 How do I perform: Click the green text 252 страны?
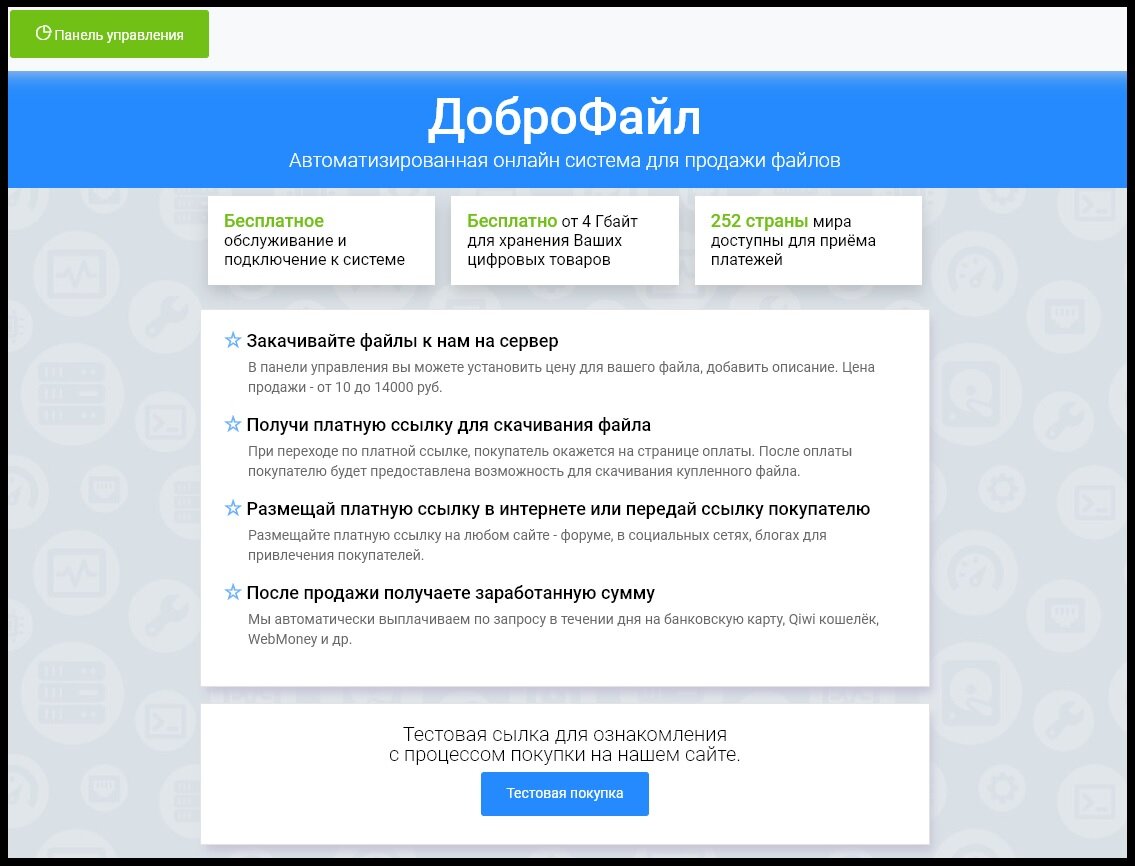tap(759, 221)
